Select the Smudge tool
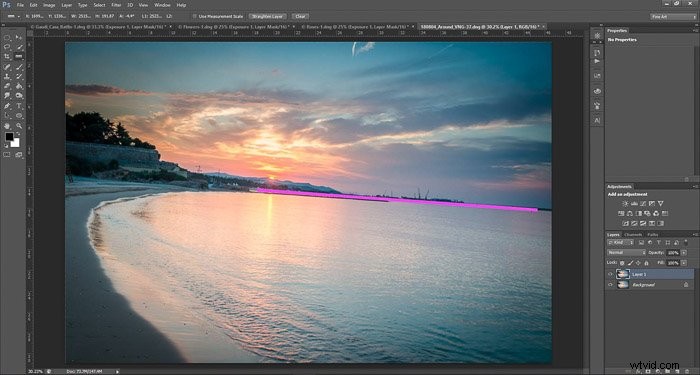Viewport: 700px width, 375px height. [x=7, y=96]
